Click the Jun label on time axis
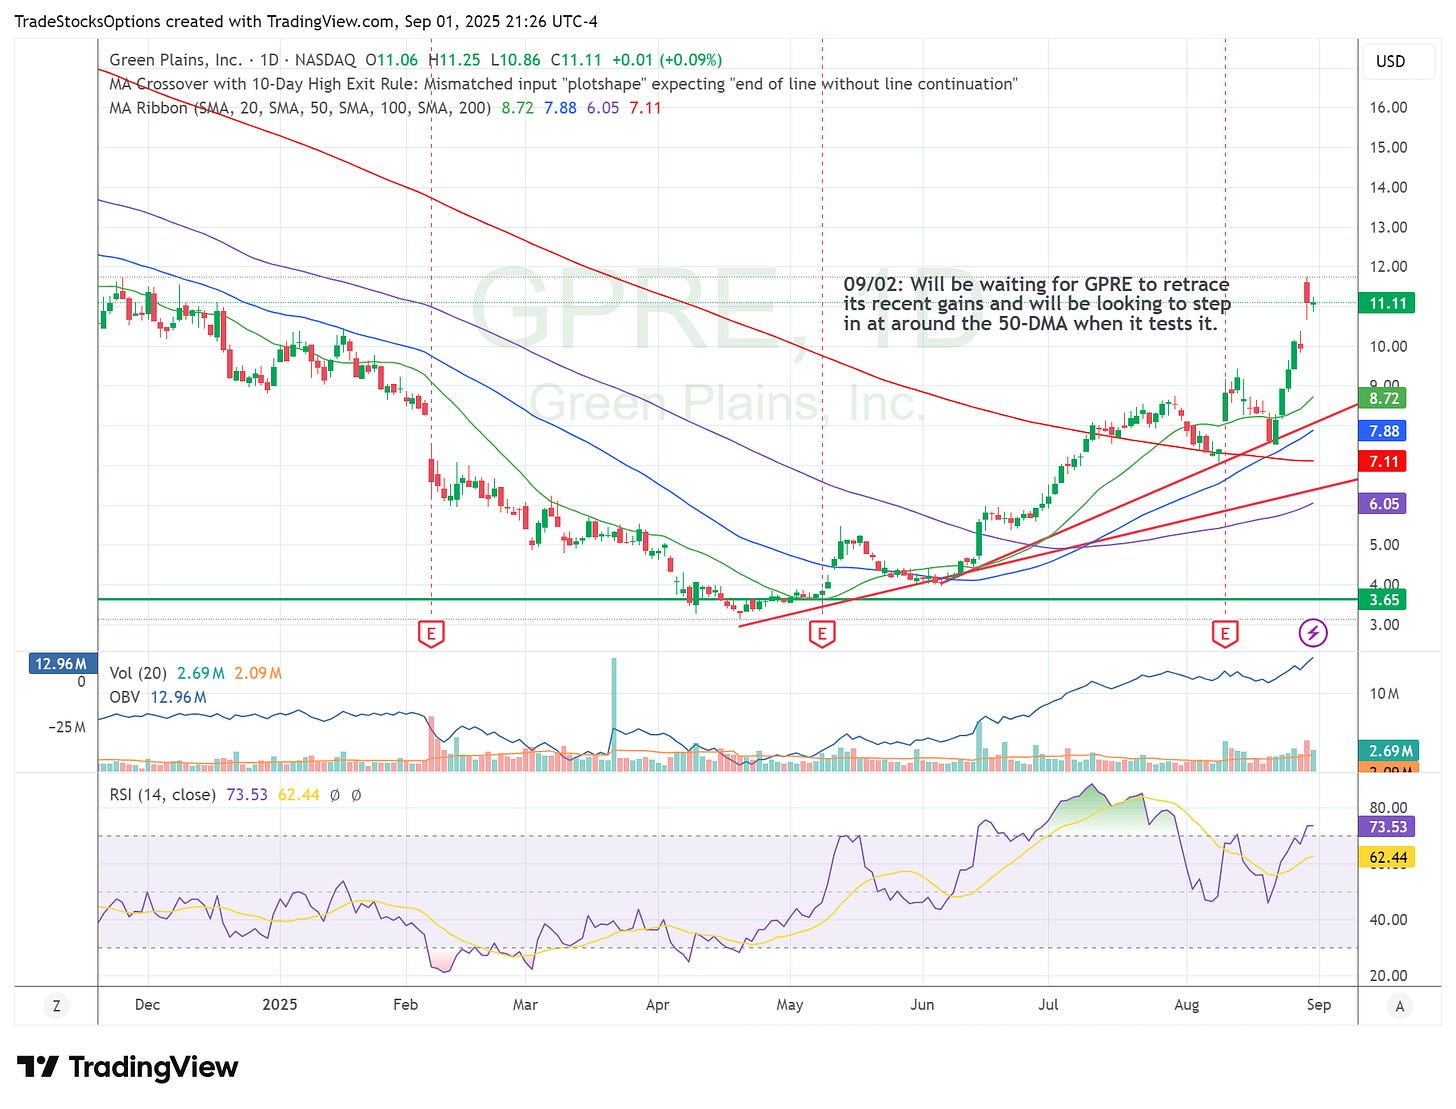The image size is (1456, 1109). 922,1005
